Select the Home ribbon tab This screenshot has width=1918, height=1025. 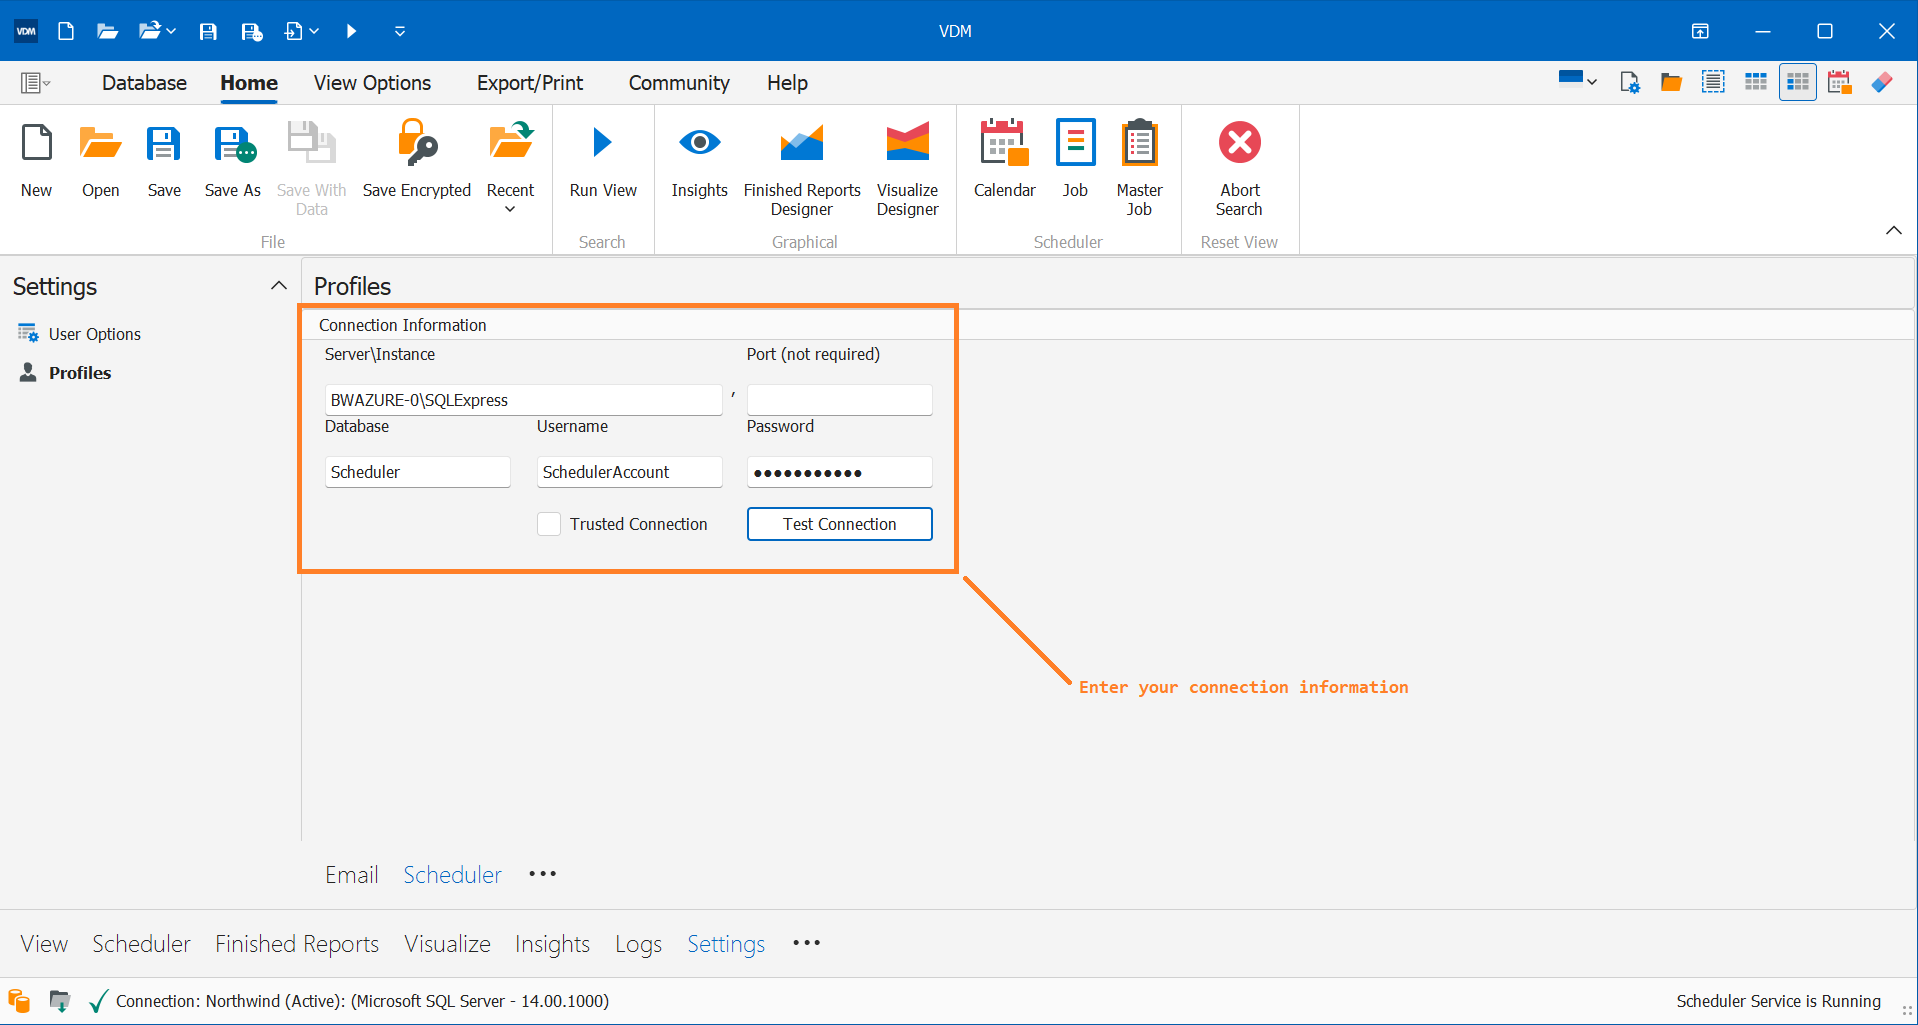click(249, 83)
